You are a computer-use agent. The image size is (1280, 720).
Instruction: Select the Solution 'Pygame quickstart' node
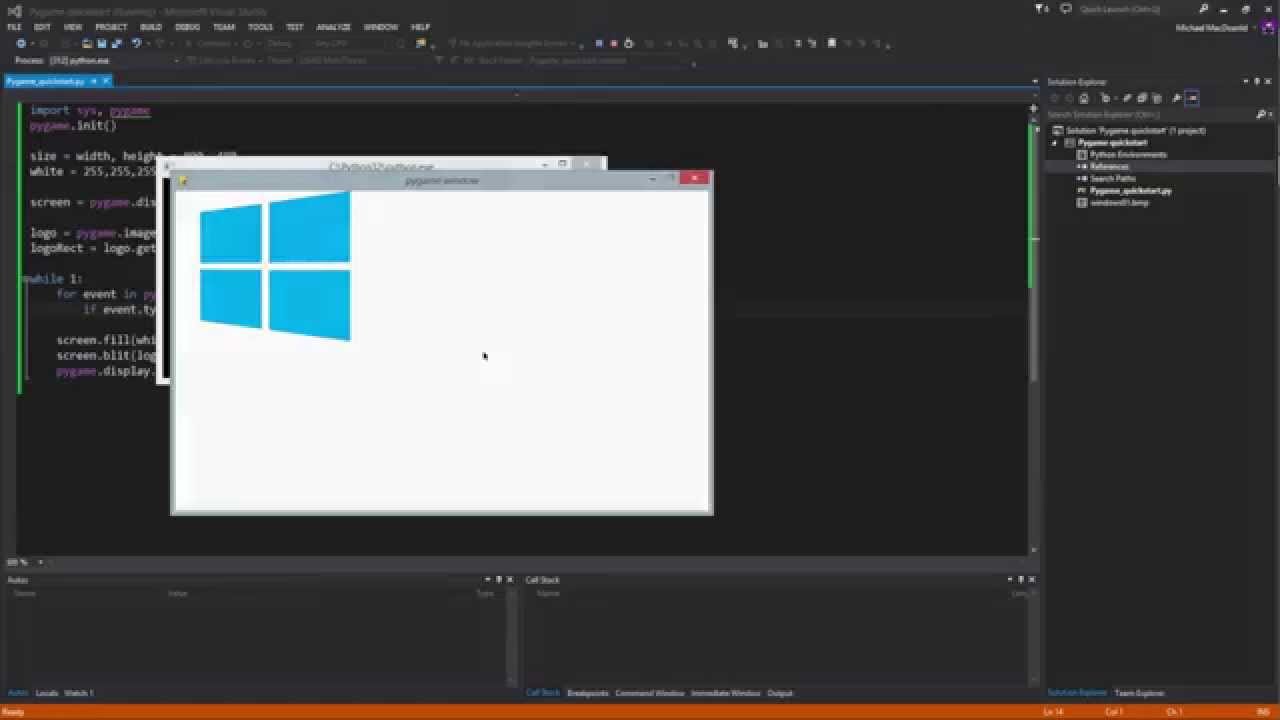1135,130
